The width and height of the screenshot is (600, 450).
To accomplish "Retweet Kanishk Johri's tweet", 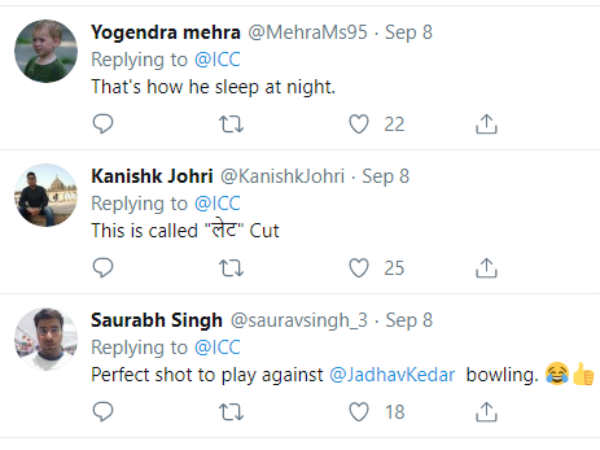I will point(231,268).
